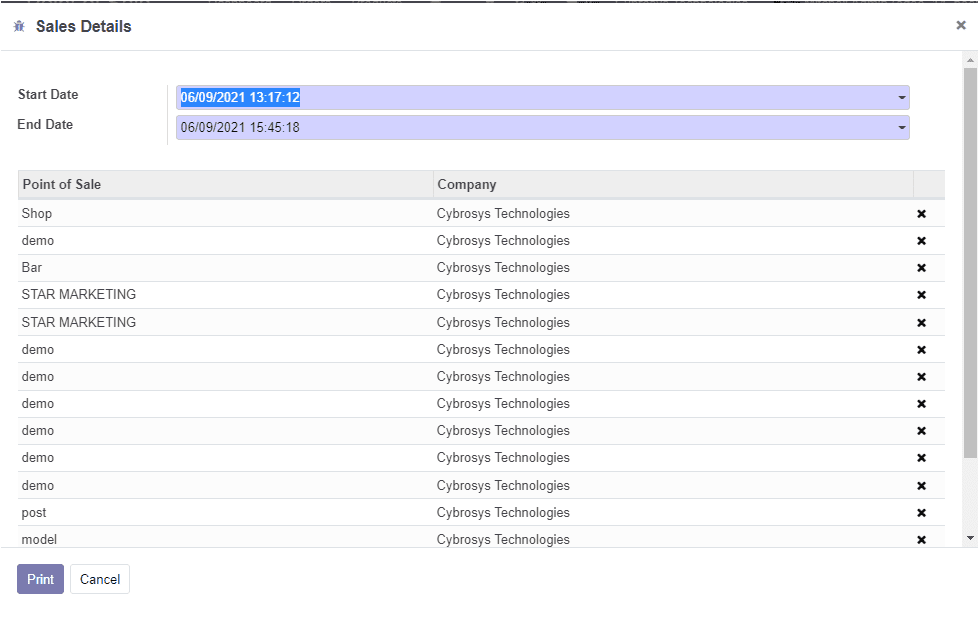This screenshot has width=979, height=617.
Task: Remove the demo row directly below second STAR MARKETING
Action: pyautogui.click(x=921, y=350)
